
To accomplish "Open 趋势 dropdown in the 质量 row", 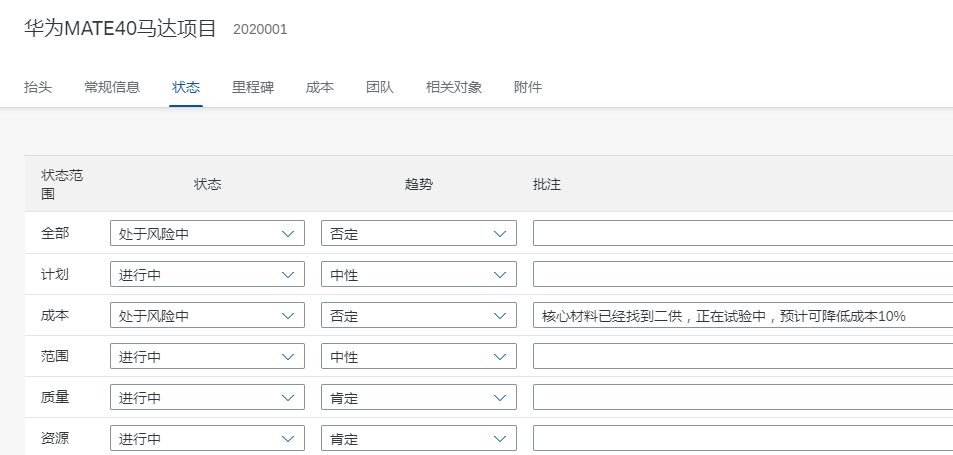I will pyautogui.click(x=419, y=397).
